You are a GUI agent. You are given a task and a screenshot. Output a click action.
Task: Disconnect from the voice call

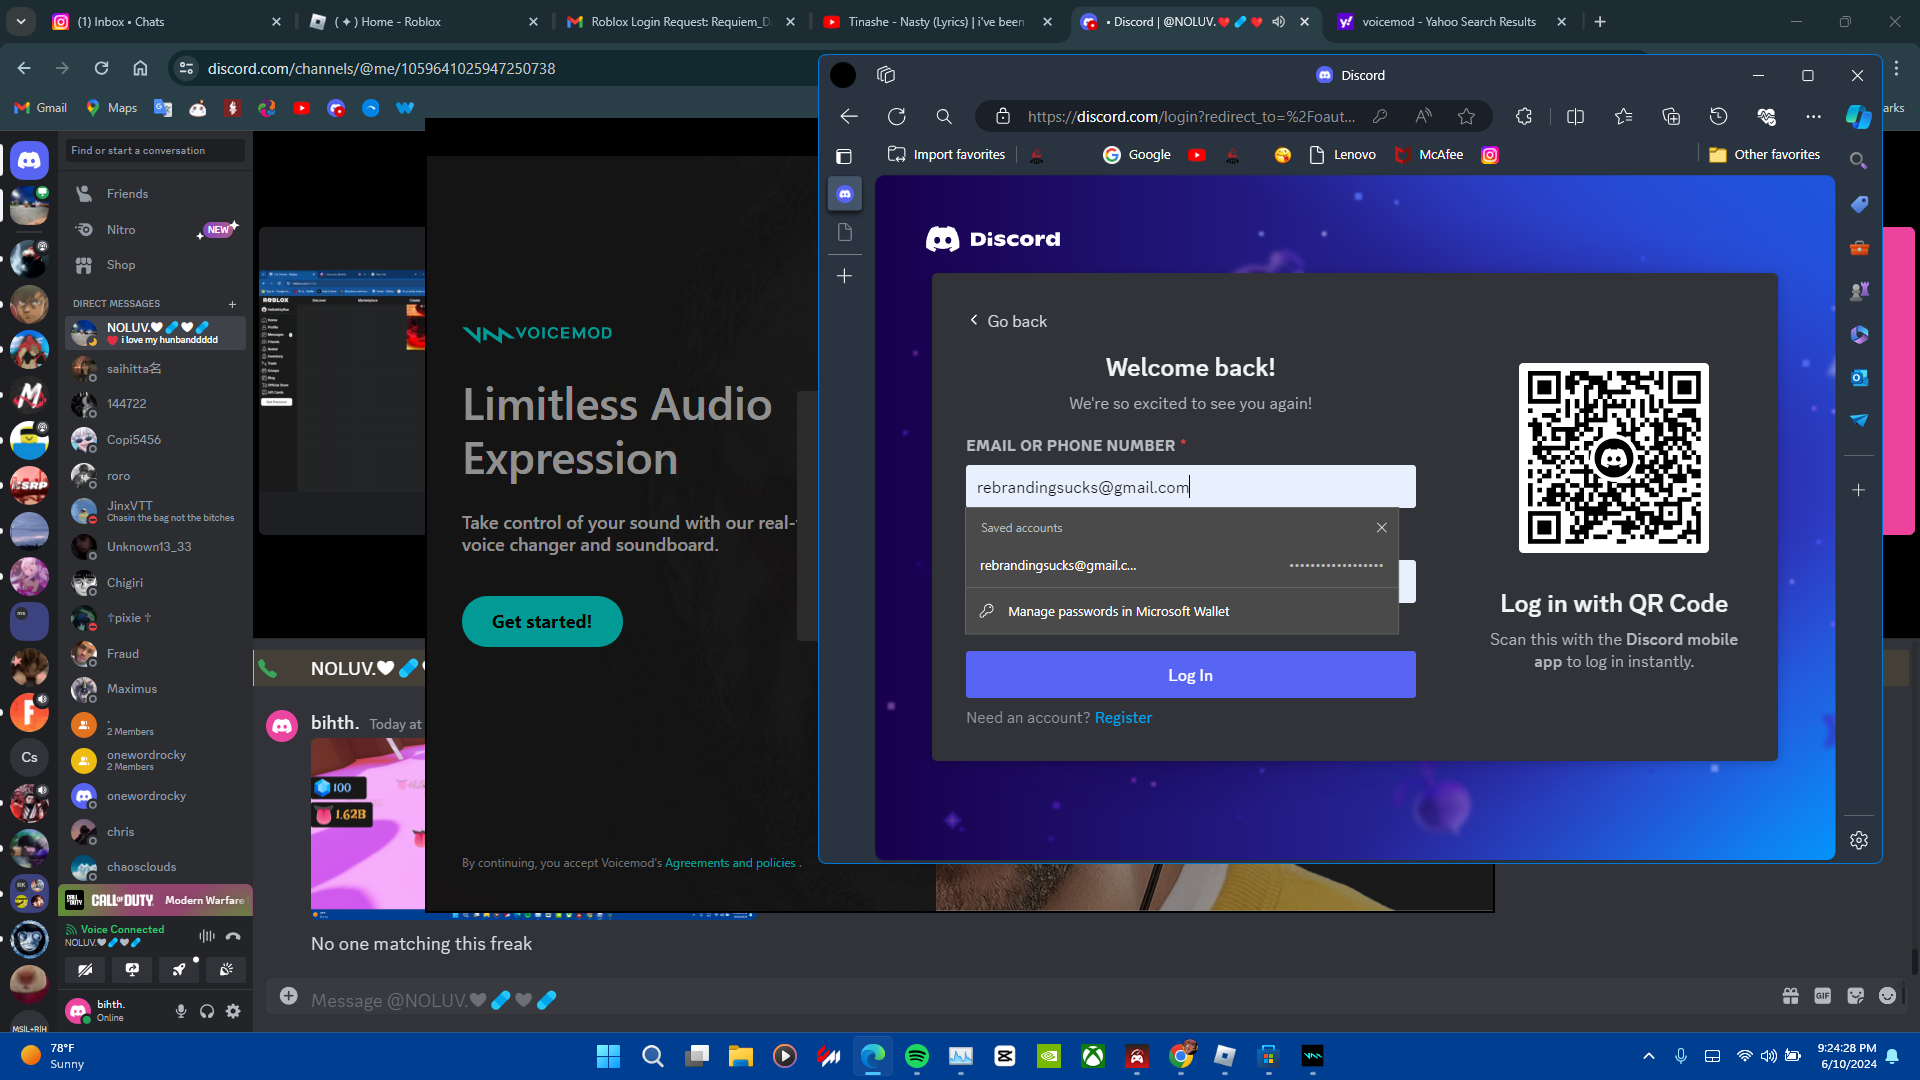tap(233, 937)
